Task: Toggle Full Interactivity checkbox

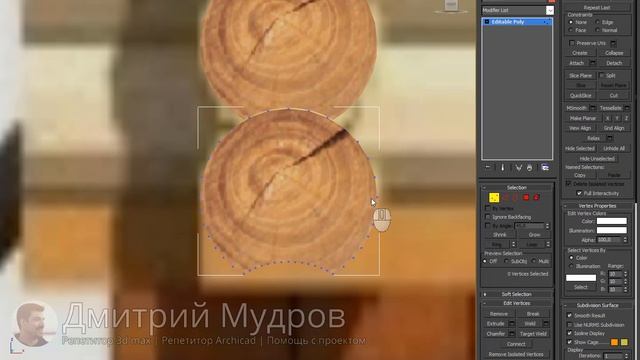Action: click(x=579, y=193)
